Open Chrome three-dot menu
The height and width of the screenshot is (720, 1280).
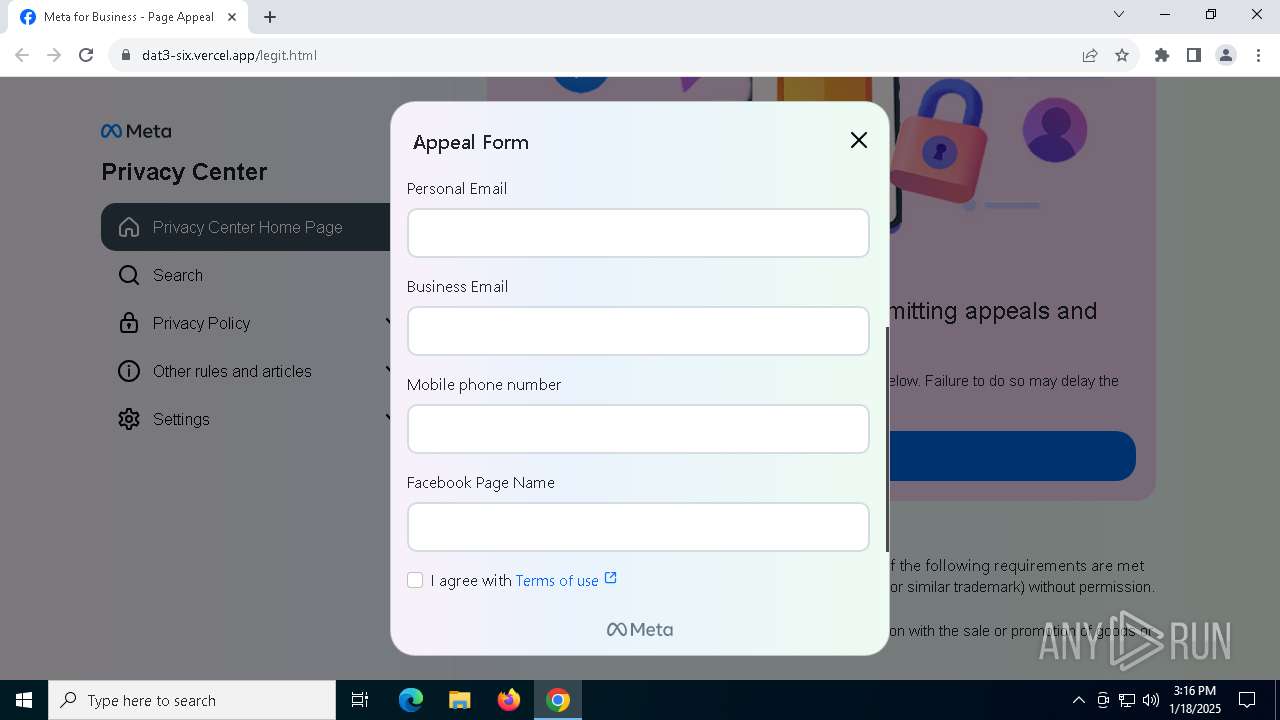pos(1258,55)
